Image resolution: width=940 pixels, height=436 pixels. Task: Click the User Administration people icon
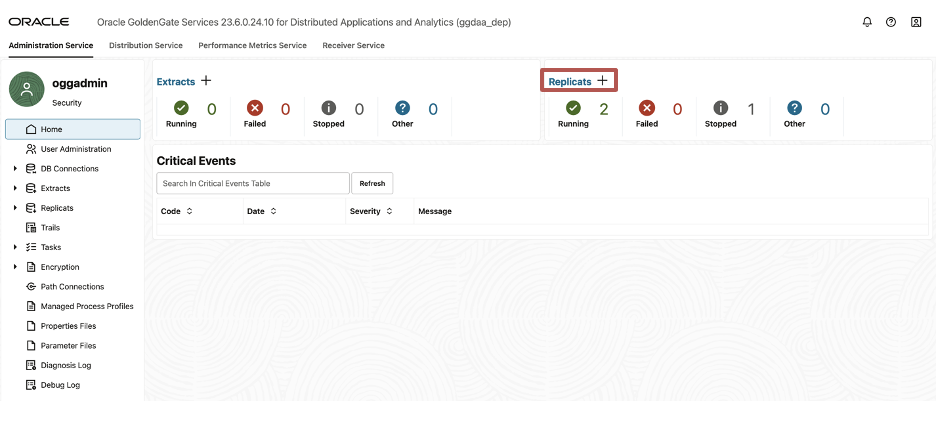31,149
